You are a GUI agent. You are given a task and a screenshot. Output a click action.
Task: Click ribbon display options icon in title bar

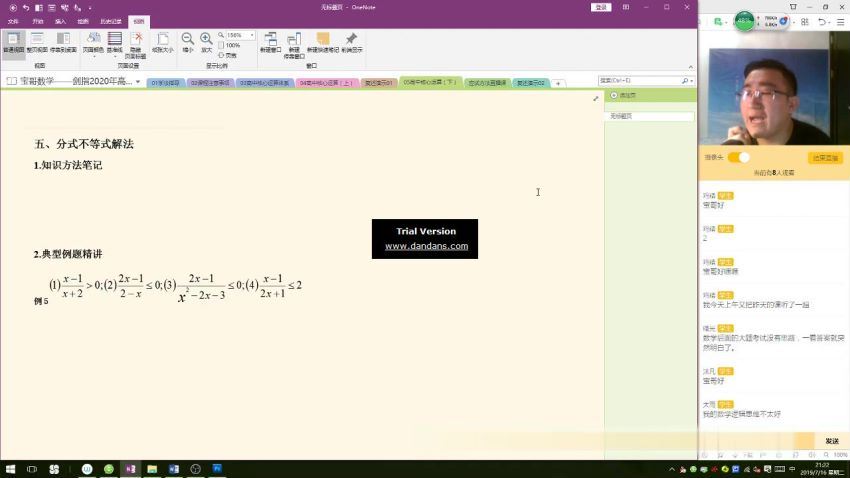(x=626, y=8)
